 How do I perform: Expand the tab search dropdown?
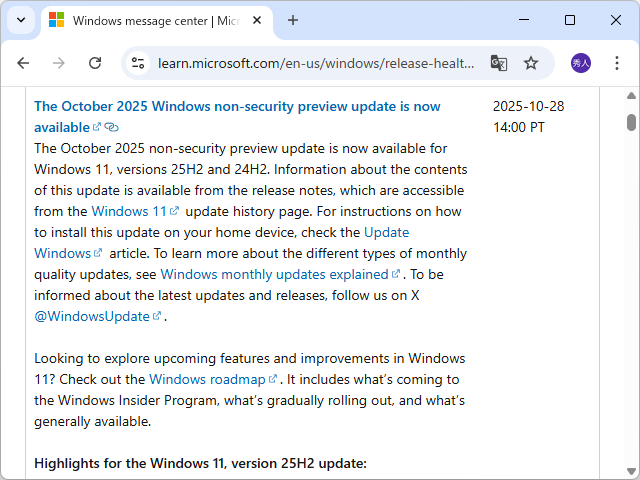(x=20, y=20)
